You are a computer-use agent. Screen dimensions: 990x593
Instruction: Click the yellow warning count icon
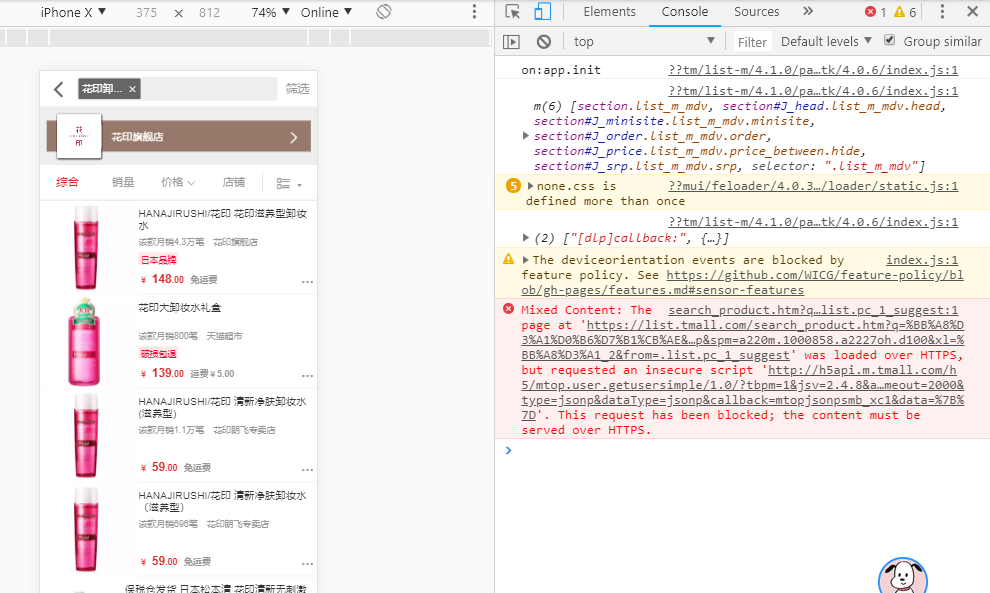pyautogui.click(x=899, y=11)
